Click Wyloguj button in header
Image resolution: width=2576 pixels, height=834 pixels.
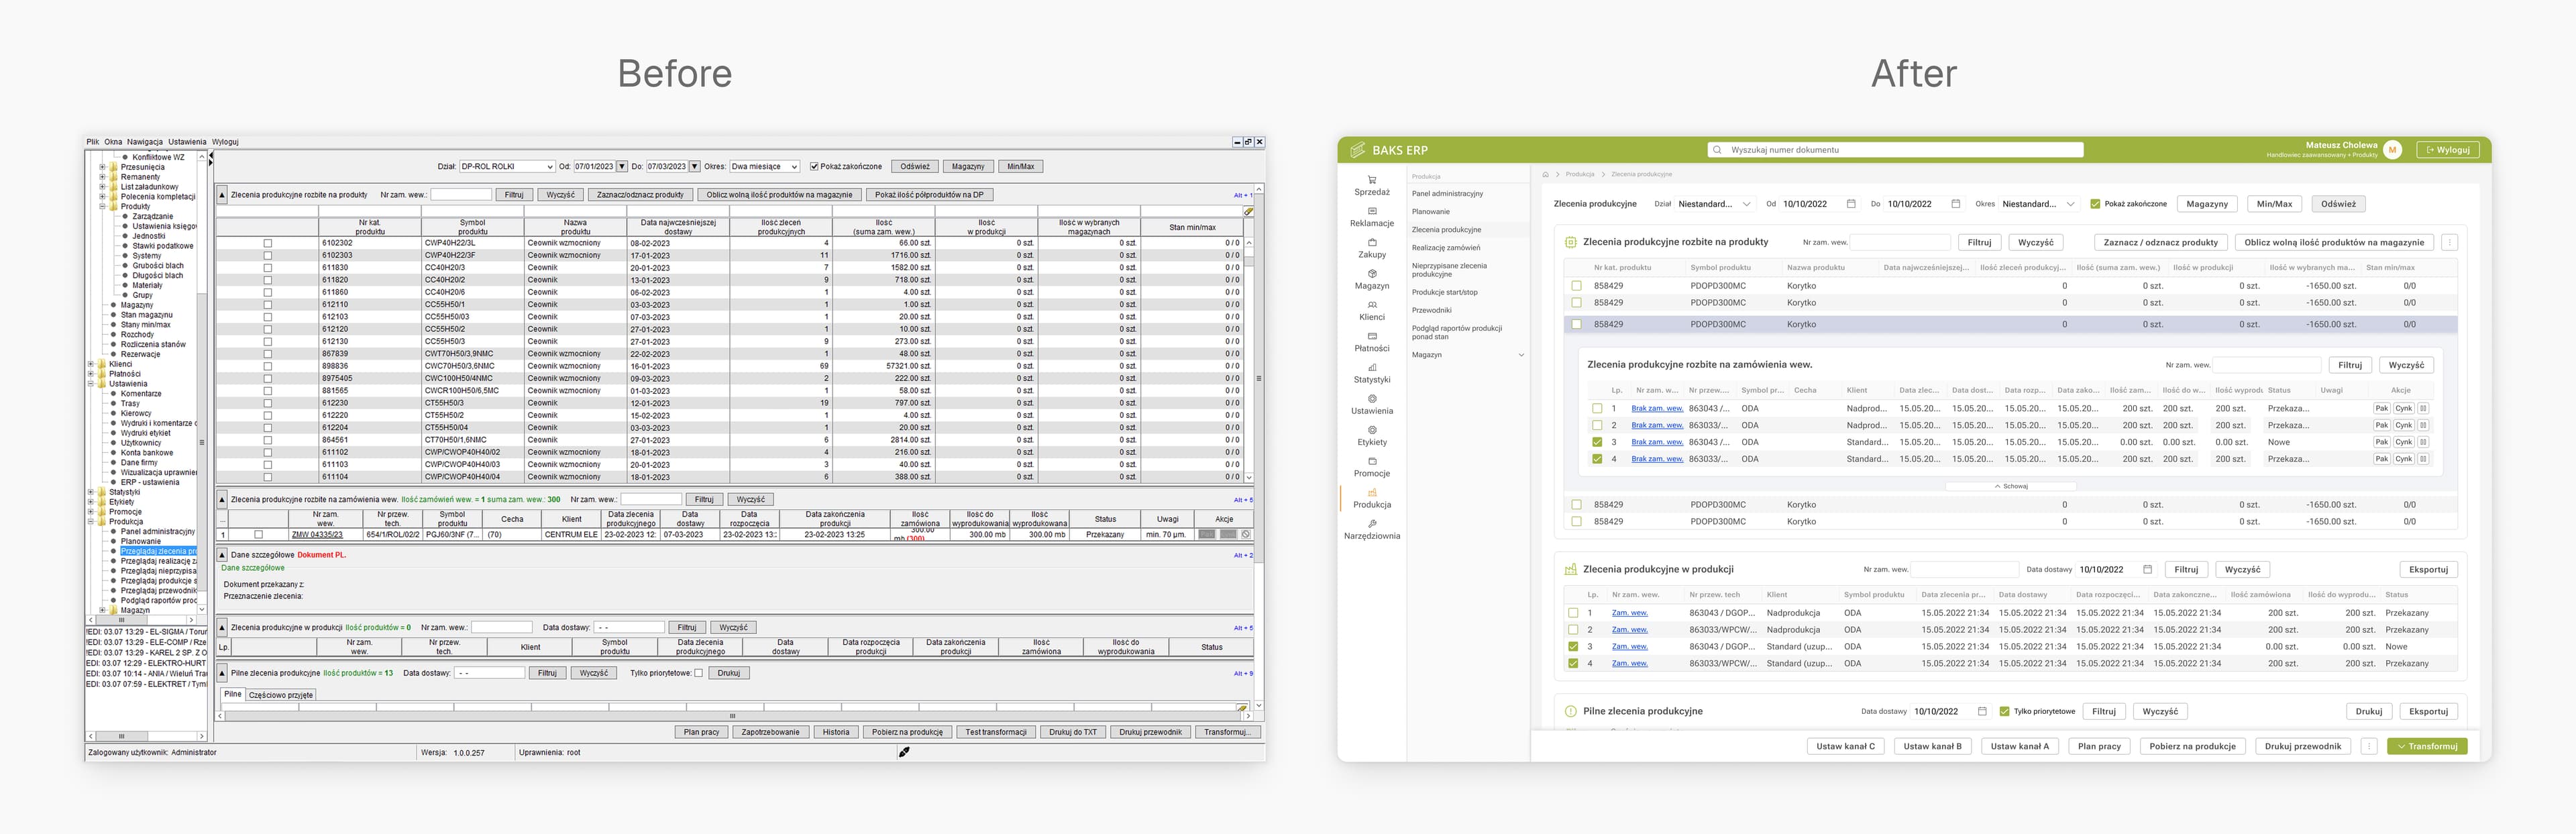pos(2447,150)
